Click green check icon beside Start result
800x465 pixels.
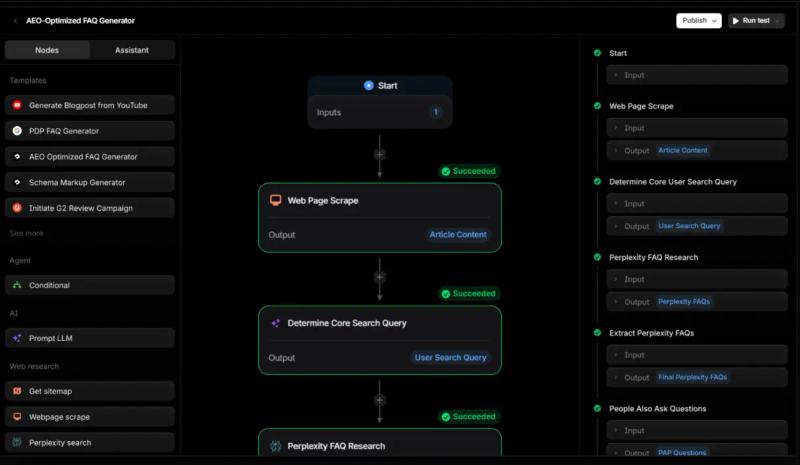coord(597,53)
